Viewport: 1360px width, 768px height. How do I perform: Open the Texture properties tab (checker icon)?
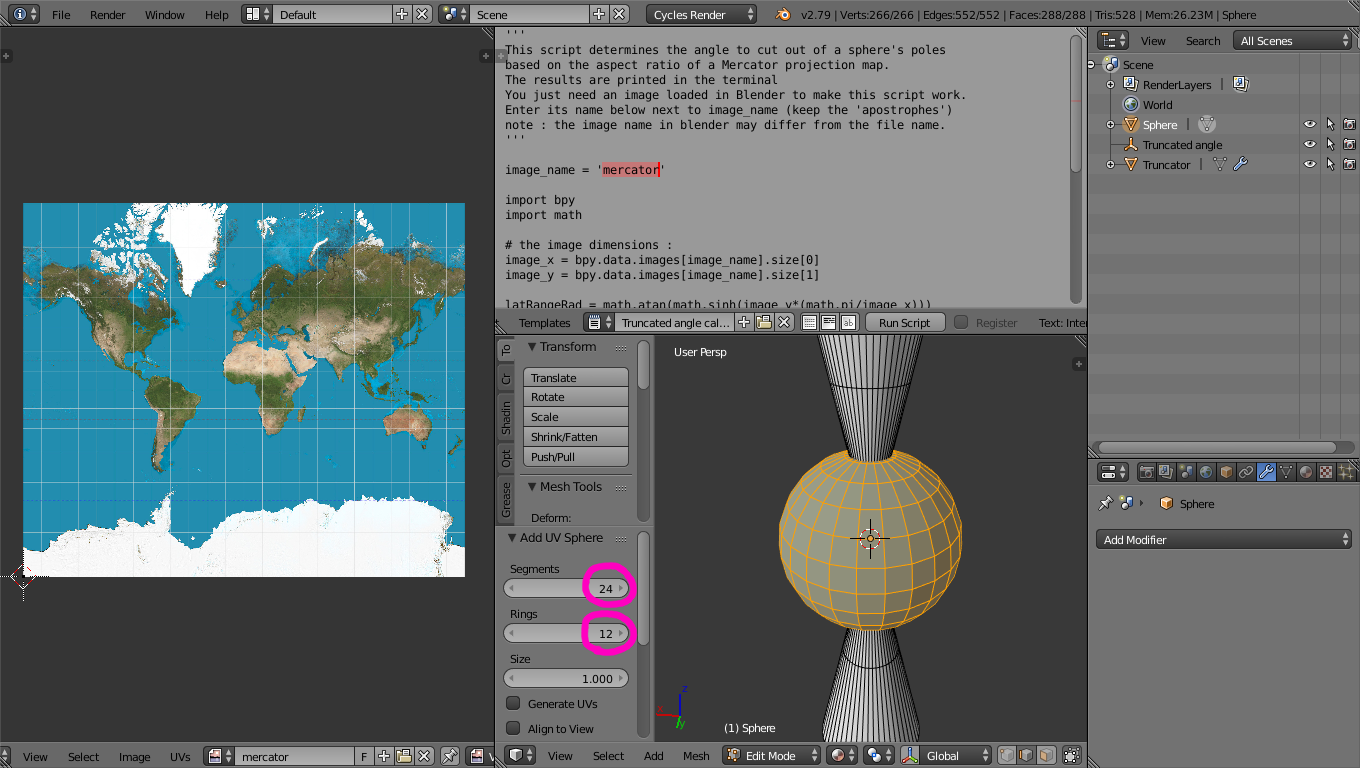1327,472
